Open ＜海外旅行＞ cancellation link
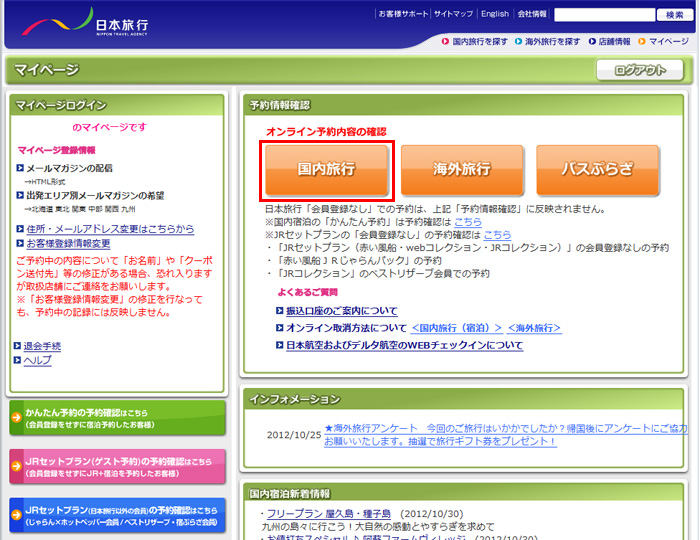Image resolution: width=700 pixels, height=540 pixels. coord(534,328)
